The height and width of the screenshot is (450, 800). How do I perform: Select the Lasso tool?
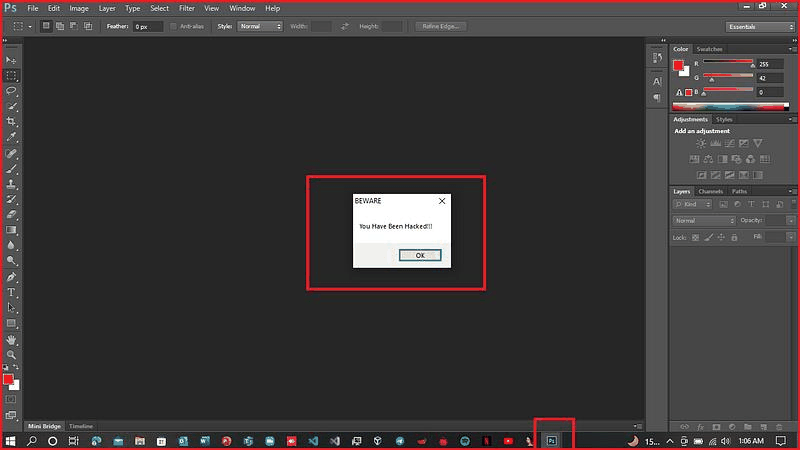pos(11,91)
